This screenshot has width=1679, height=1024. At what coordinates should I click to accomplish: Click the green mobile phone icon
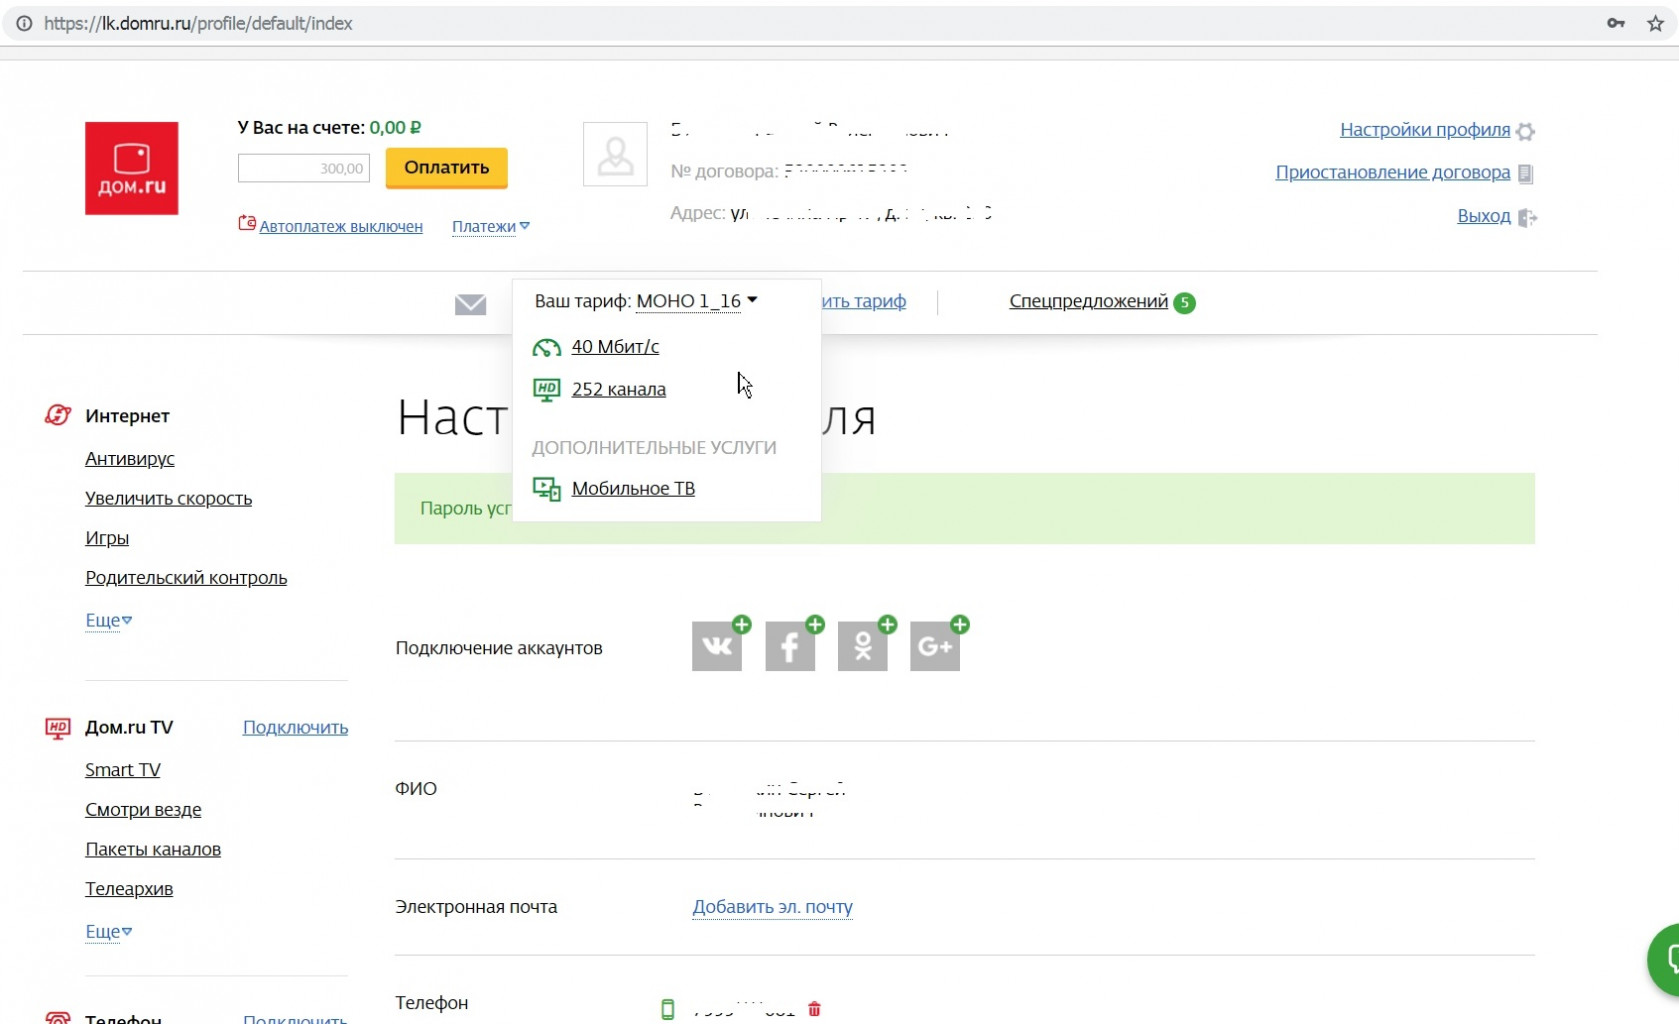668,1009
